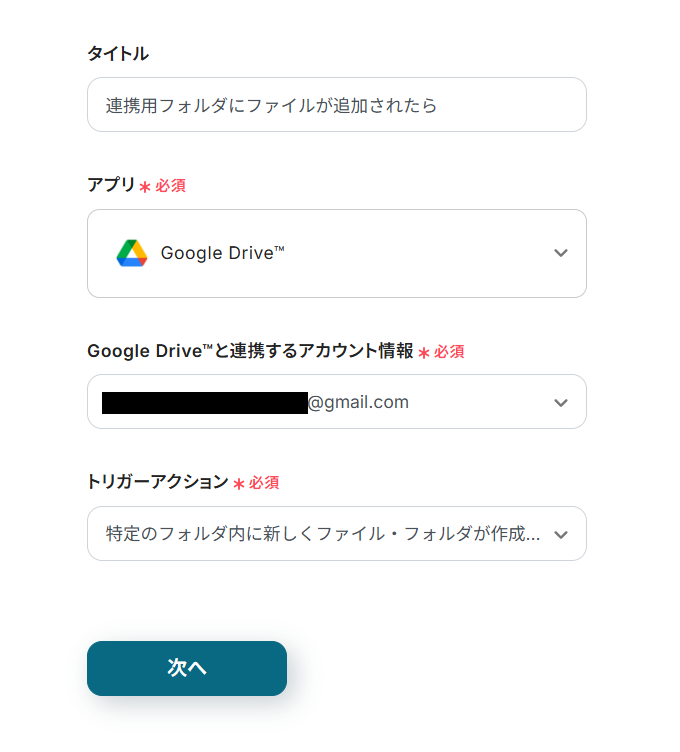Viewport: 680px width, 752px height.
Task: Click the @gmail.com account text
Action: [358, 402]
